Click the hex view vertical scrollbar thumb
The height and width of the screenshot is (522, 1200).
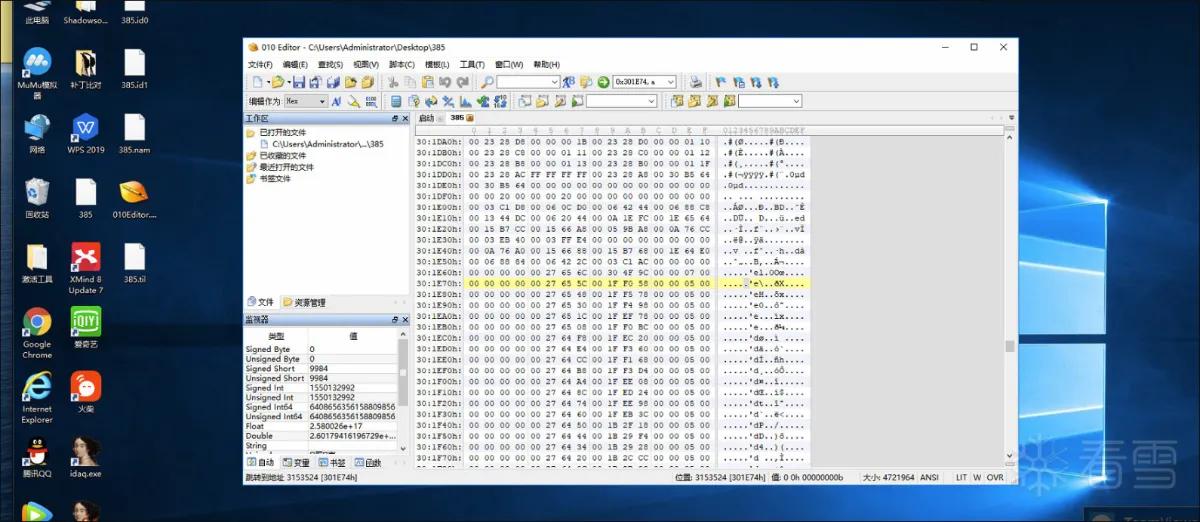pos(1010,346)
